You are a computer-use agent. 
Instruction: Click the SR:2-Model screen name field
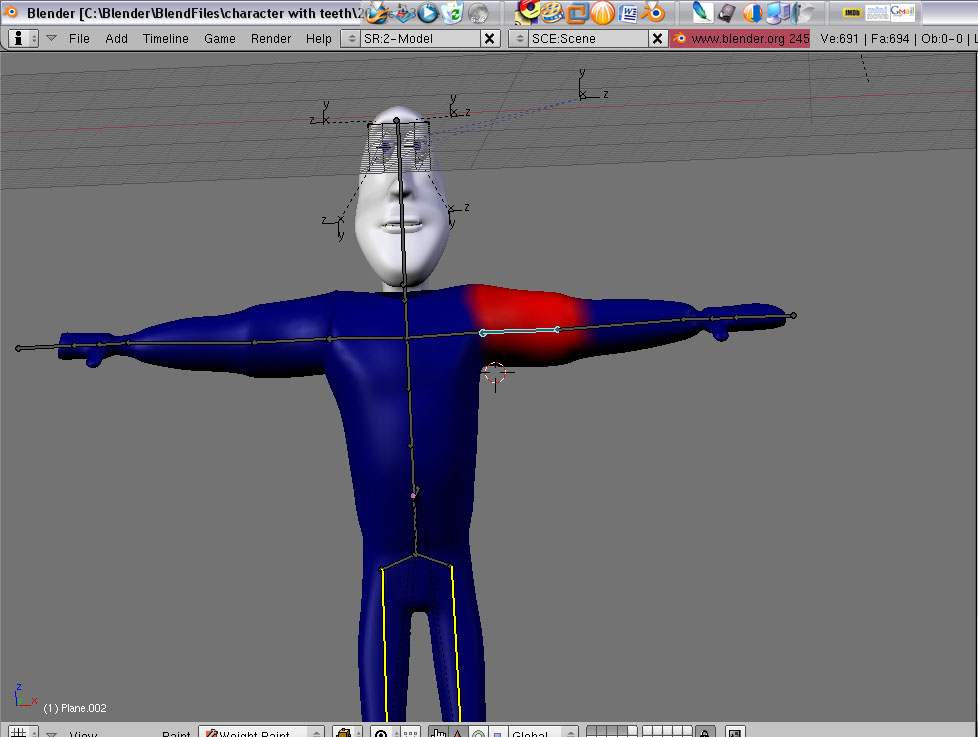pyautogui.click(x=421, y=39)
